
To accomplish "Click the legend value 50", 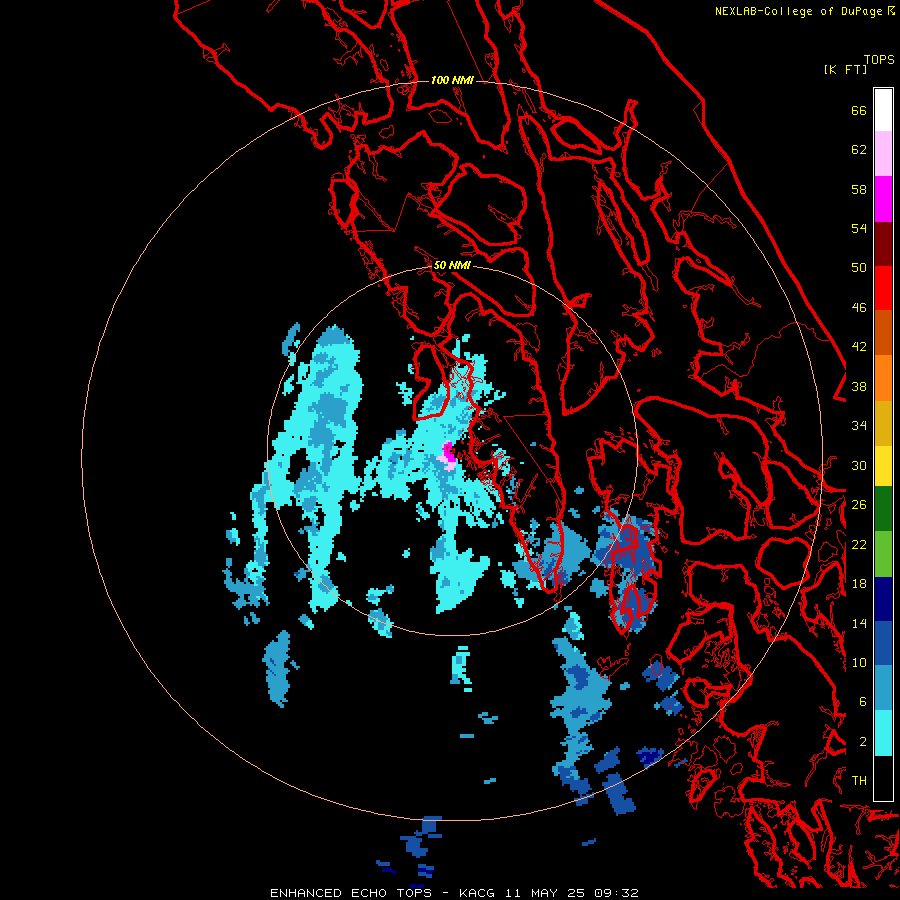I will coord(859,267).
